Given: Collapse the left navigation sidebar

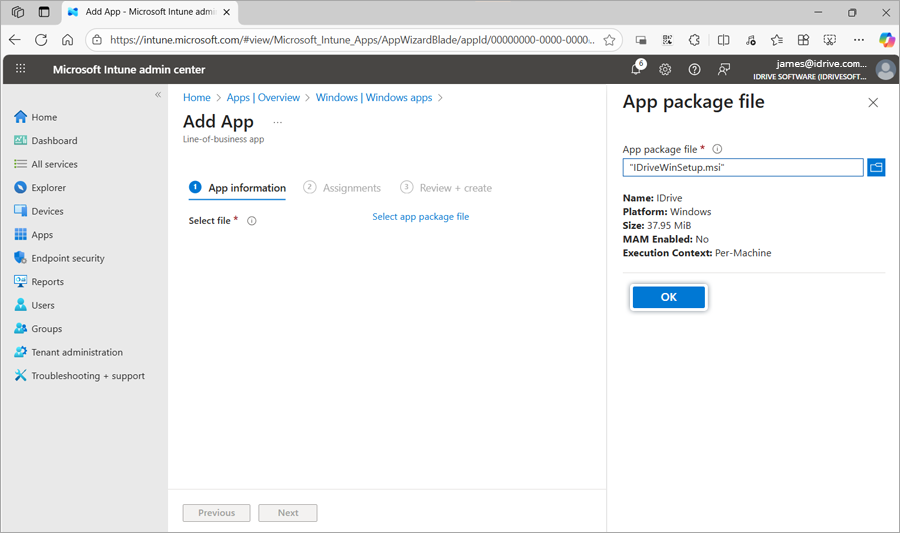Looking at the screenshot, I should click(157, 95).
